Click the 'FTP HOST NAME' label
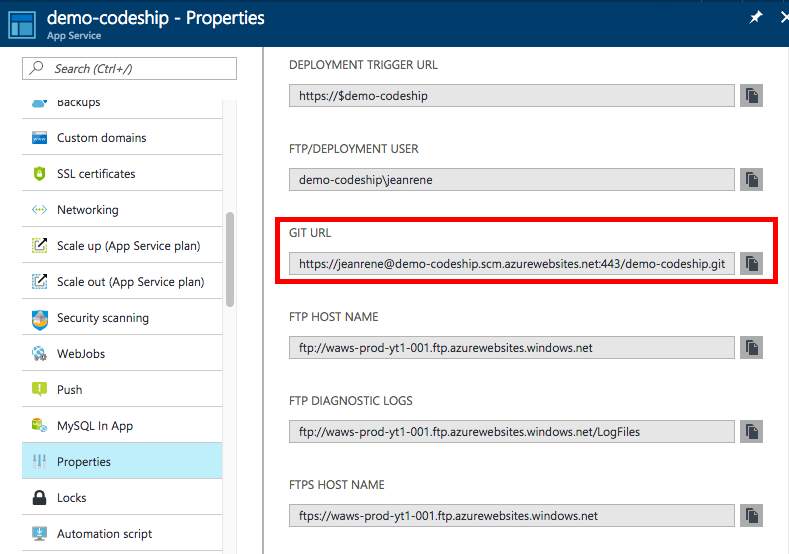 334,317
